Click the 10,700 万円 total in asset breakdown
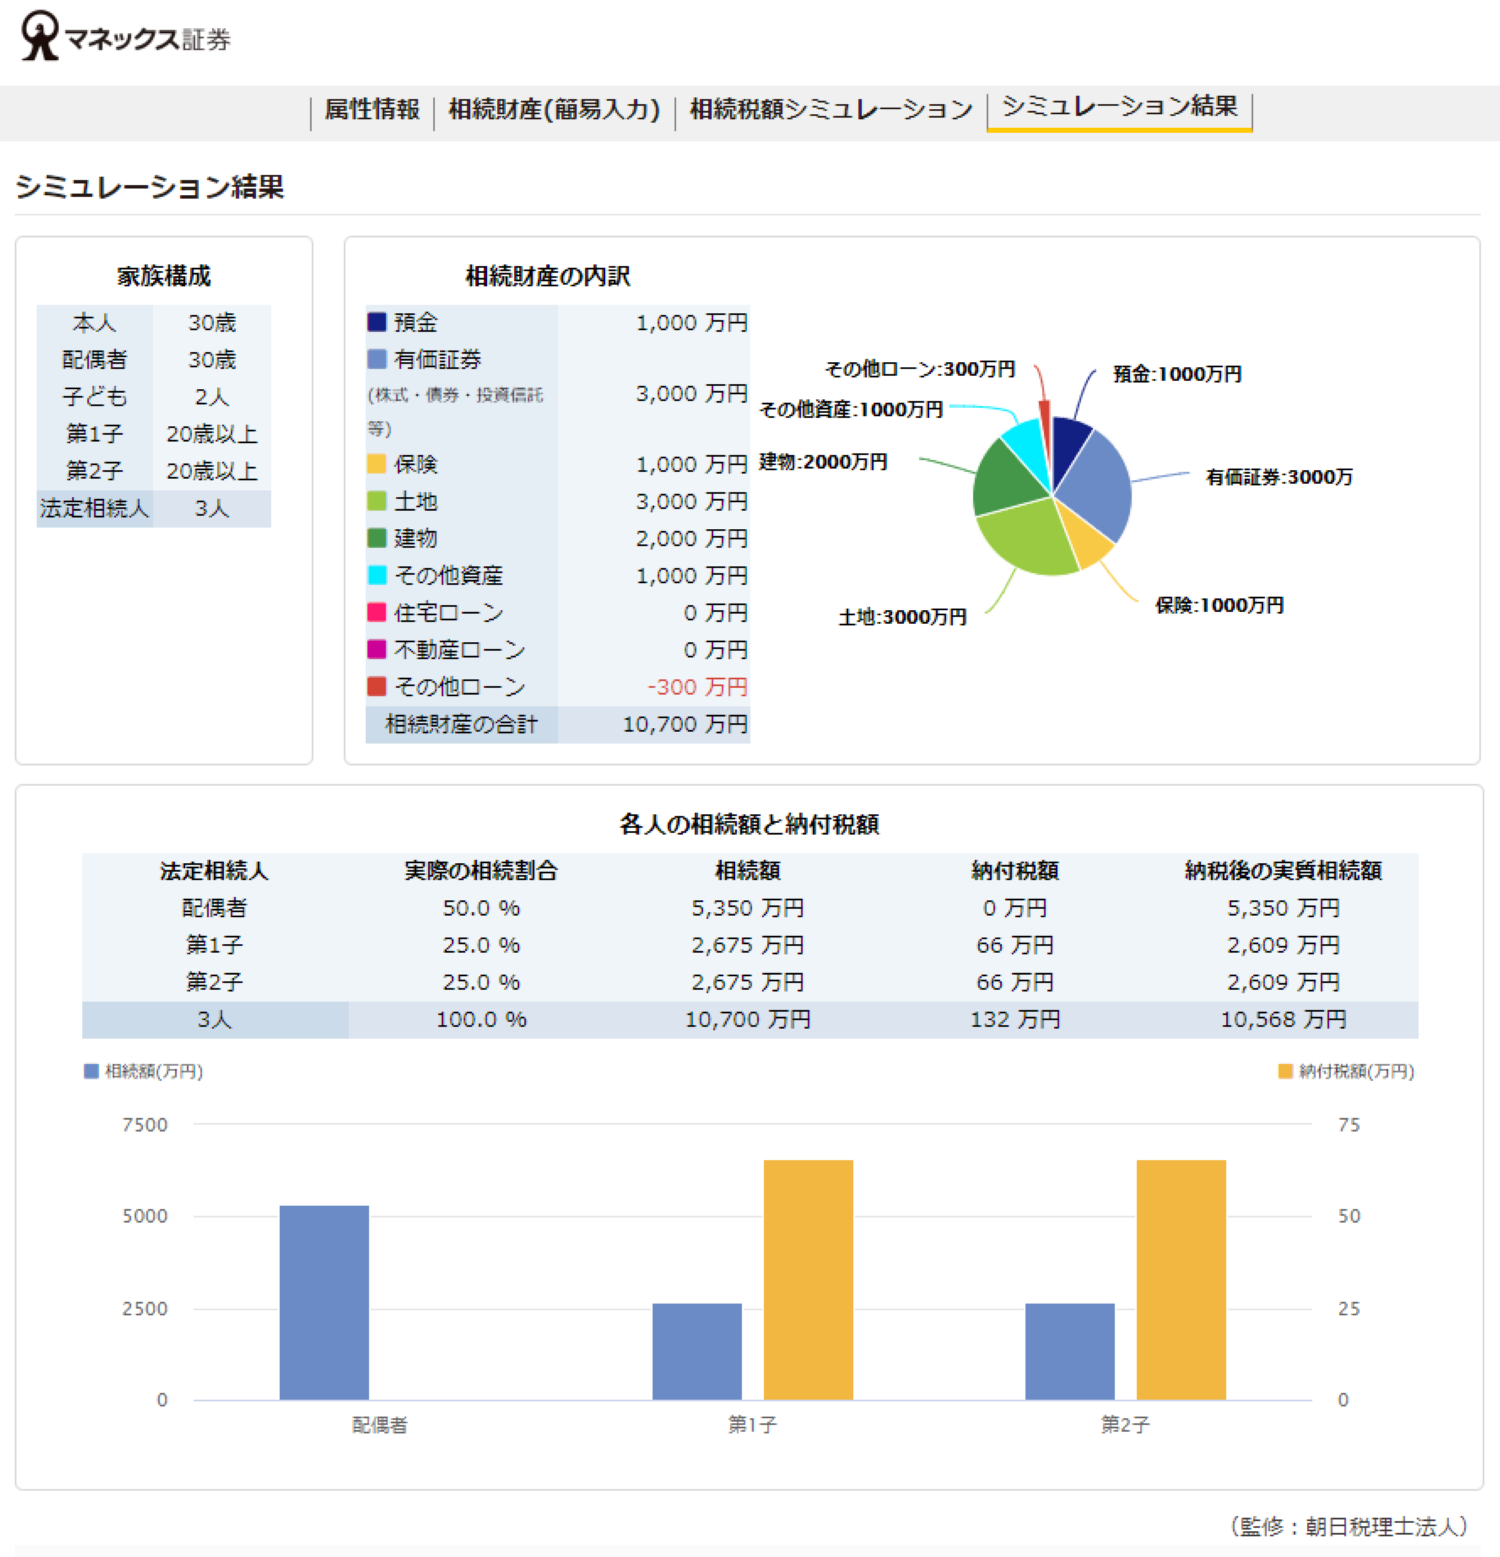This screenshot has height=1557, width=1500. pos(685,724)
